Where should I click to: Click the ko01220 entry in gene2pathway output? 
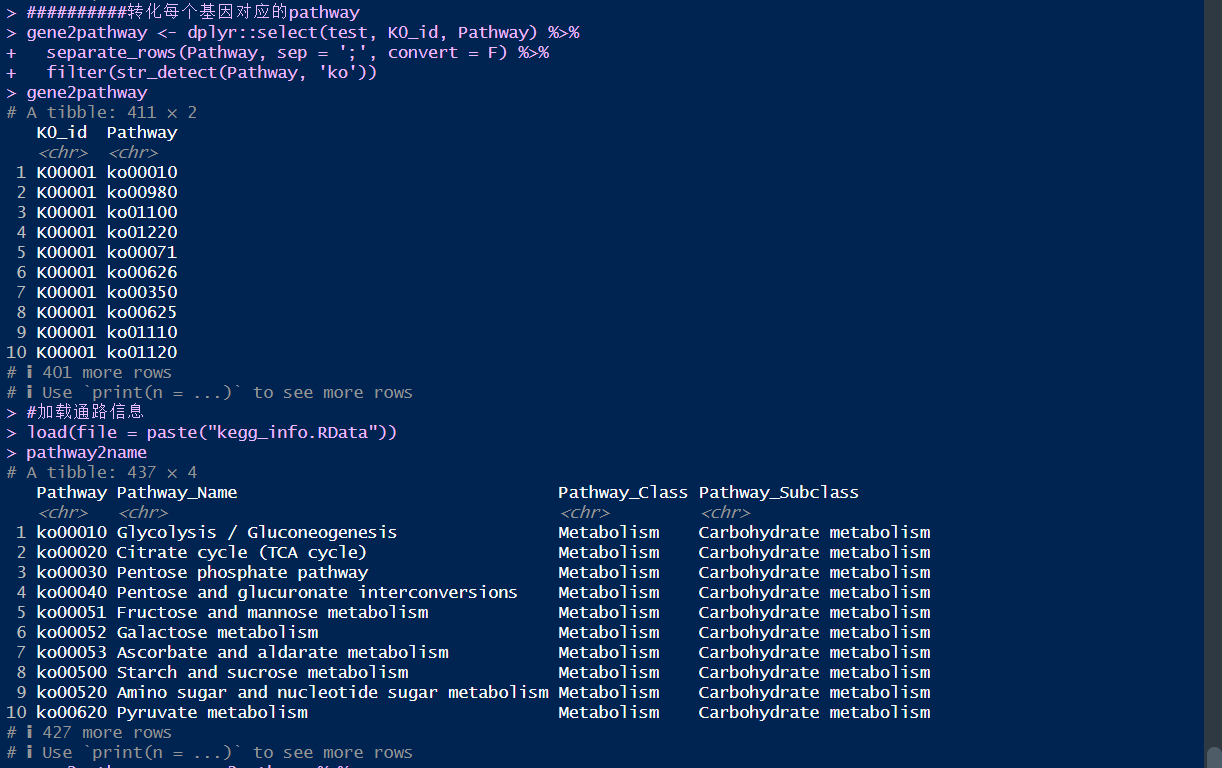tap(142, 232)
